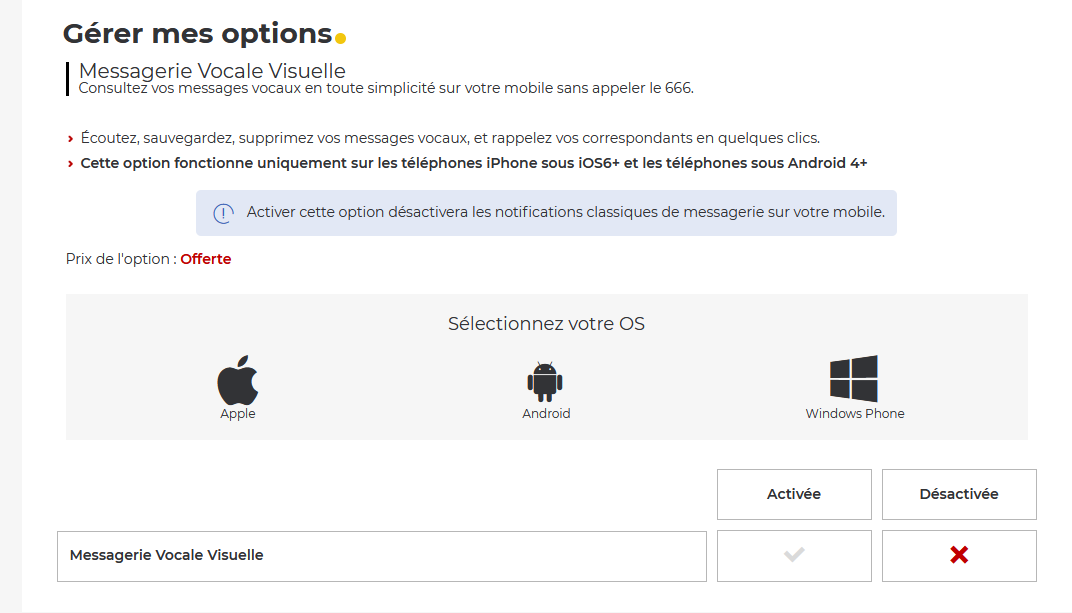Image resolution: width=1072 pixels, height=613 pixels.
Task: Click the red chevron before "Cette option fonctionne"
Action: point(70,164)
